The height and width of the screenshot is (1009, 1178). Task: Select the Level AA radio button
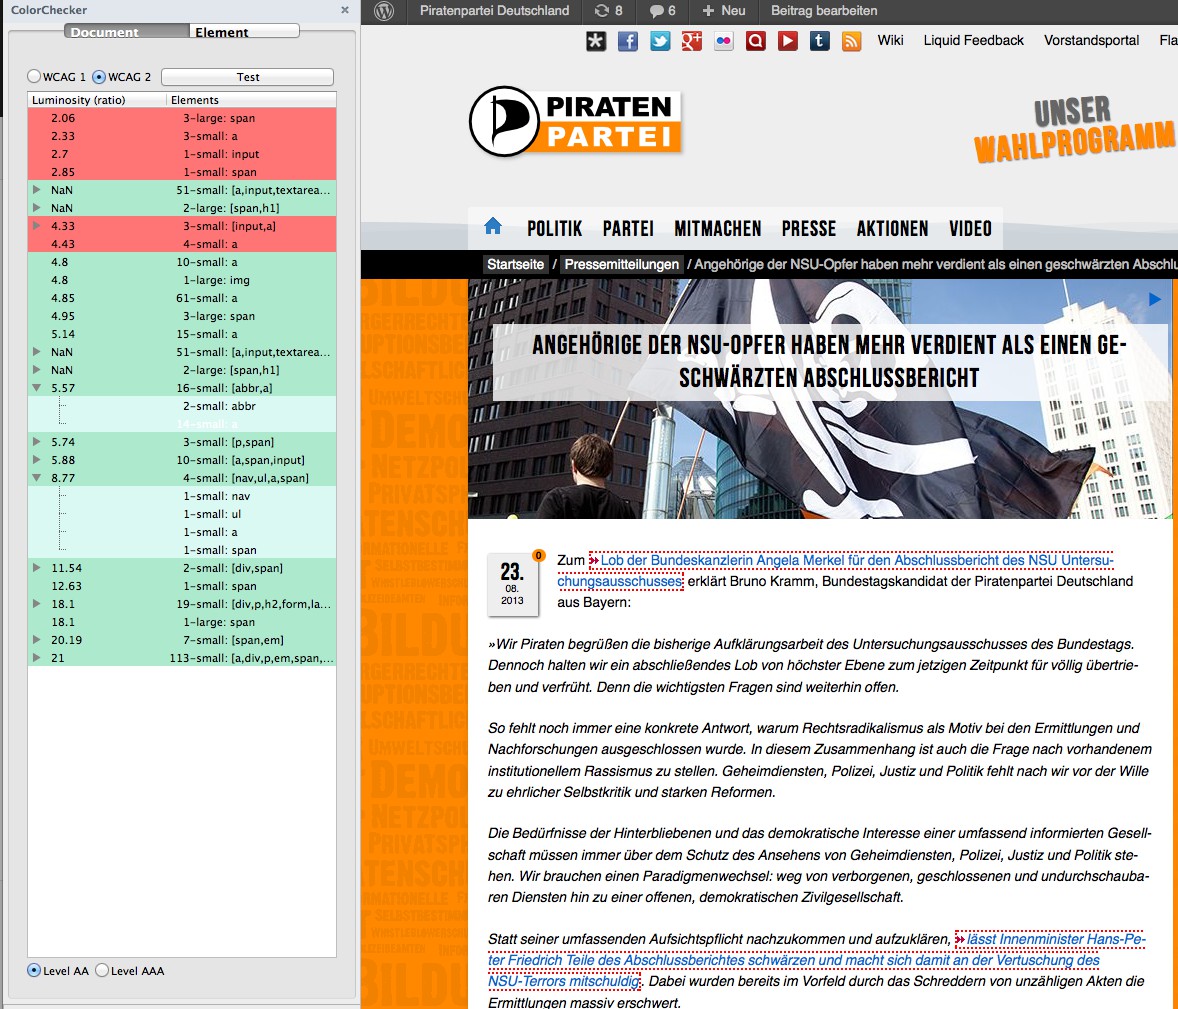pyautogui.click(x=34, y=970)
